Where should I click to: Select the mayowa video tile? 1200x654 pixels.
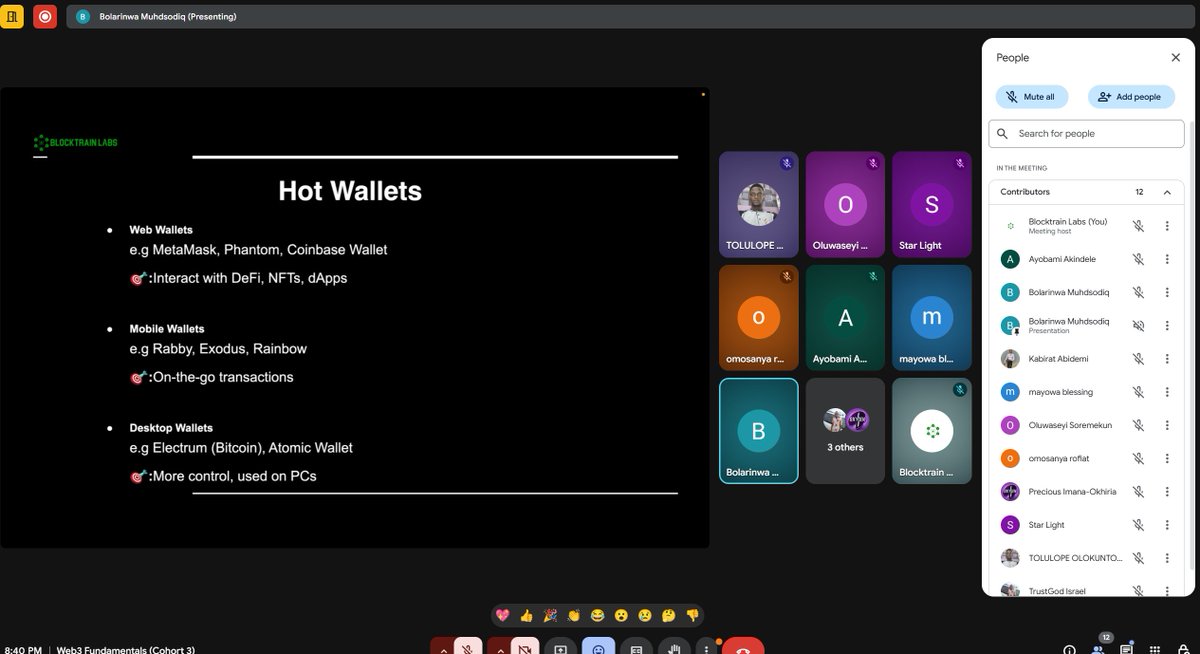pos(932,317)
